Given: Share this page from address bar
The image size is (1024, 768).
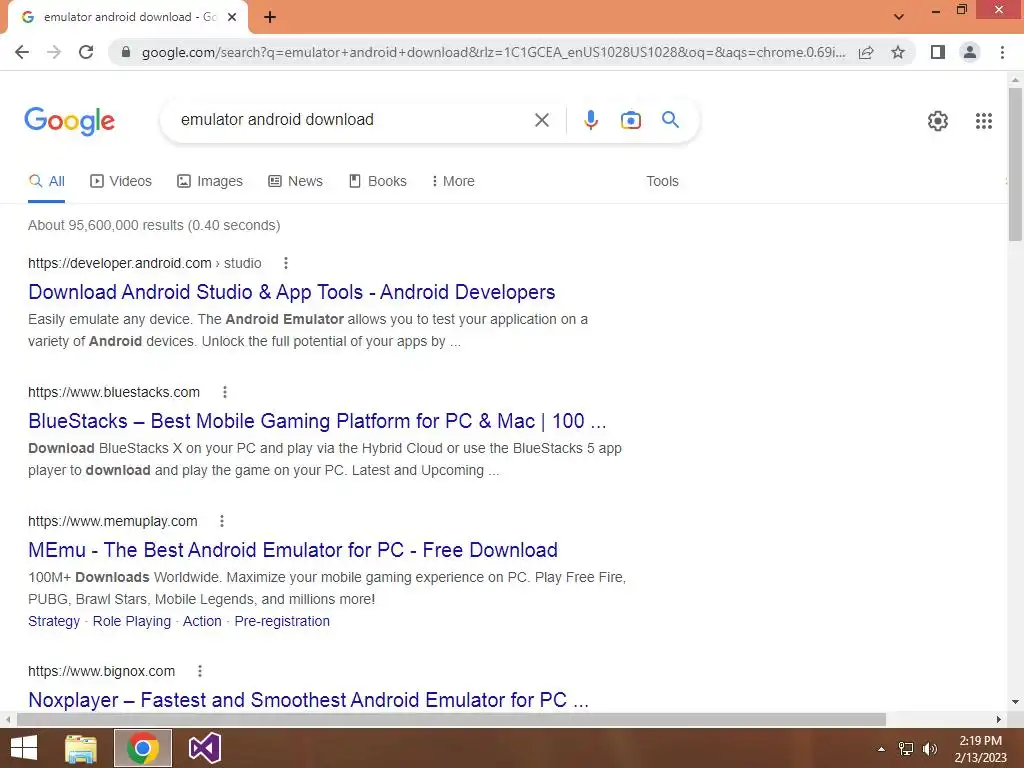Looking at the screenshot, I should pyautogui.click(x=866, y=52).
